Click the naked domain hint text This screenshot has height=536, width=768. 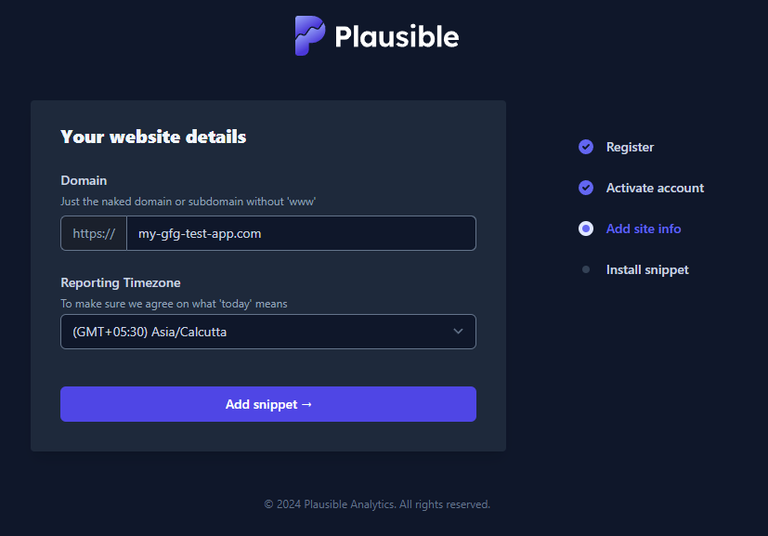click(x=188, y=202)
